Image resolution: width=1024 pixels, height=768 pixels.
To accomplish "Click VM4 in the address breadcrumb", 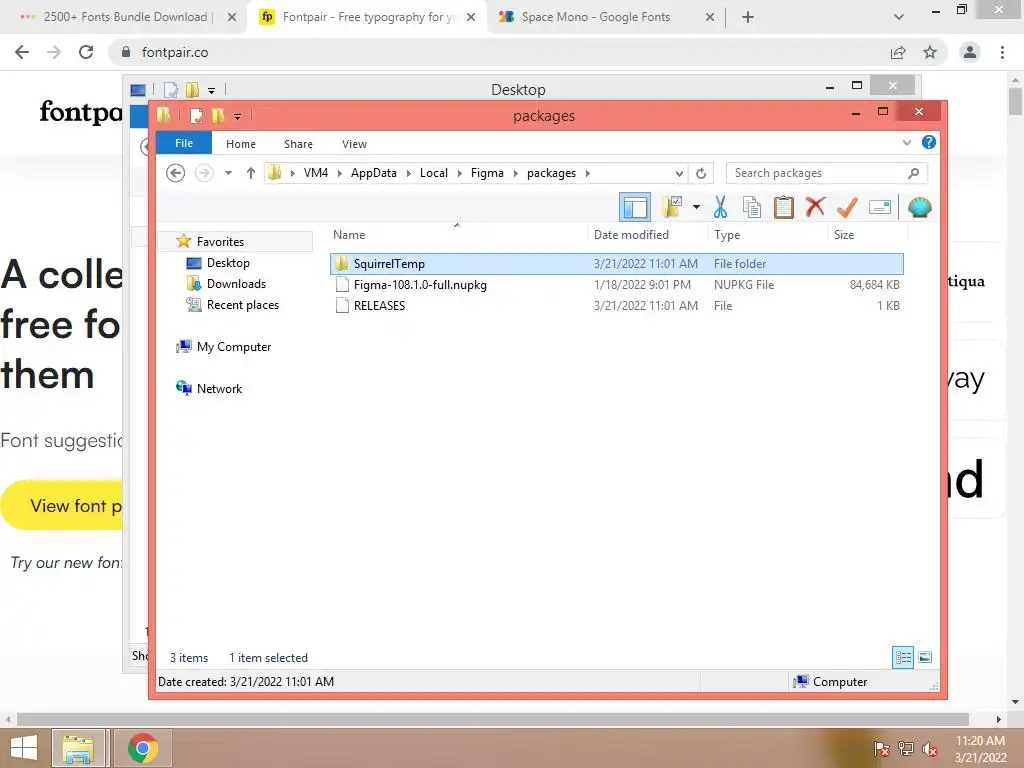I will pos(316,173).
